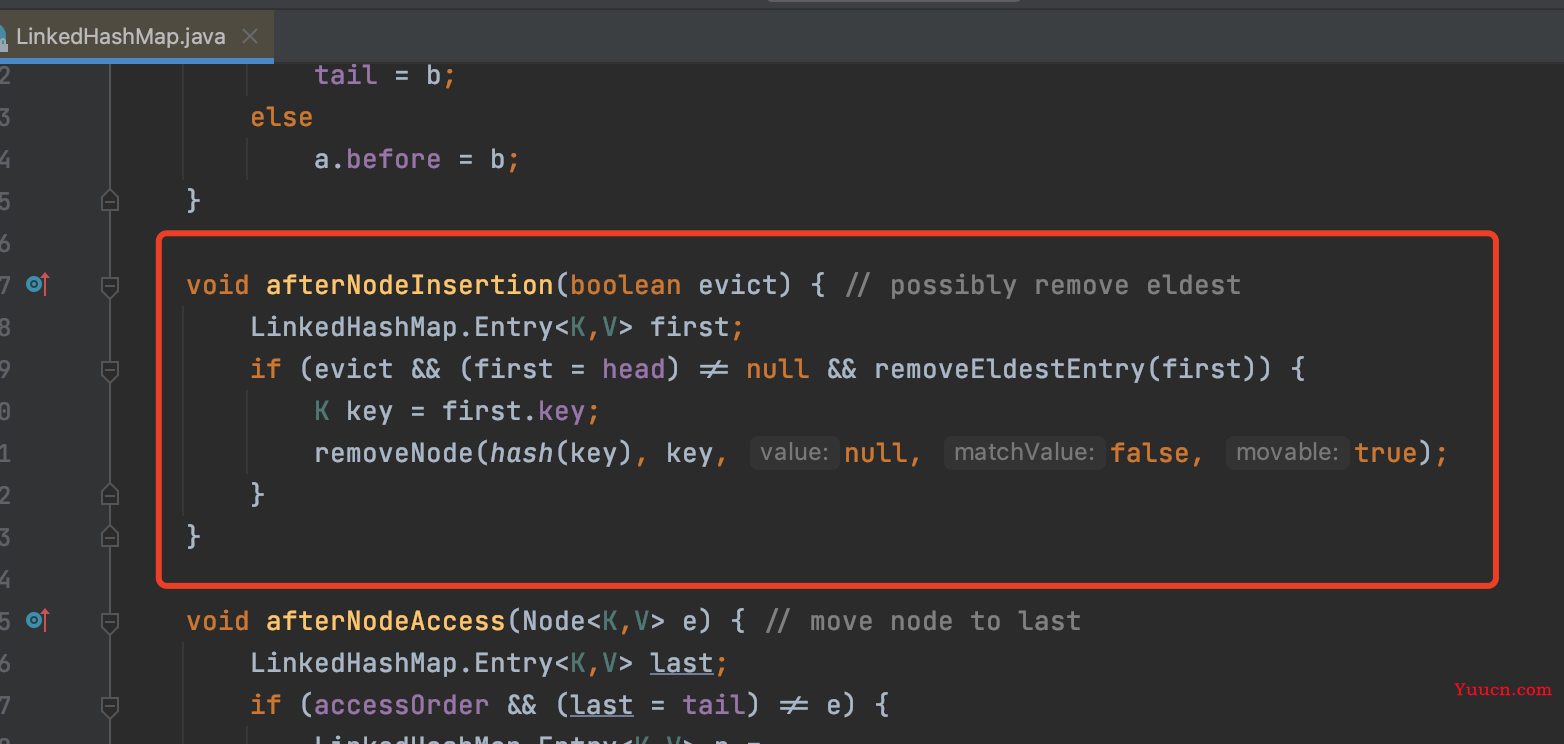1564x744 pixels.
Task: Collapse the afterNodeInsertion method using its fold marker
Action: pos(110,287)
